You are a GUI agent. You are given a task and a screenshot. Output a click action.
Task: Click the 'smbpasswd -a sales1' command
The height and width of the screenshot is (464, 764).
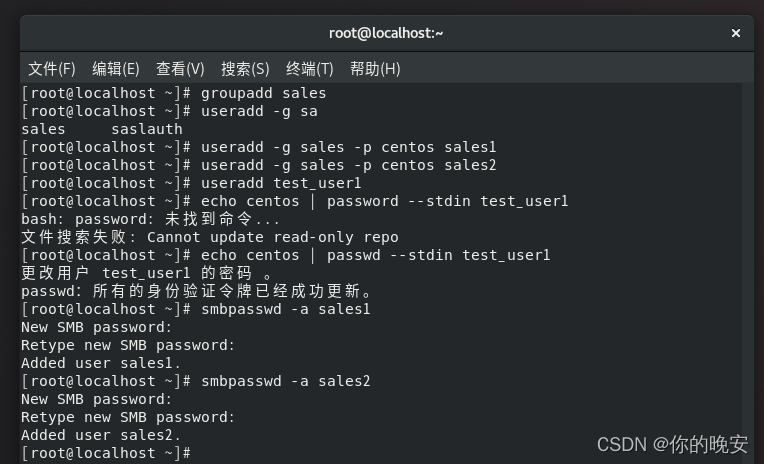coord(286,309)
